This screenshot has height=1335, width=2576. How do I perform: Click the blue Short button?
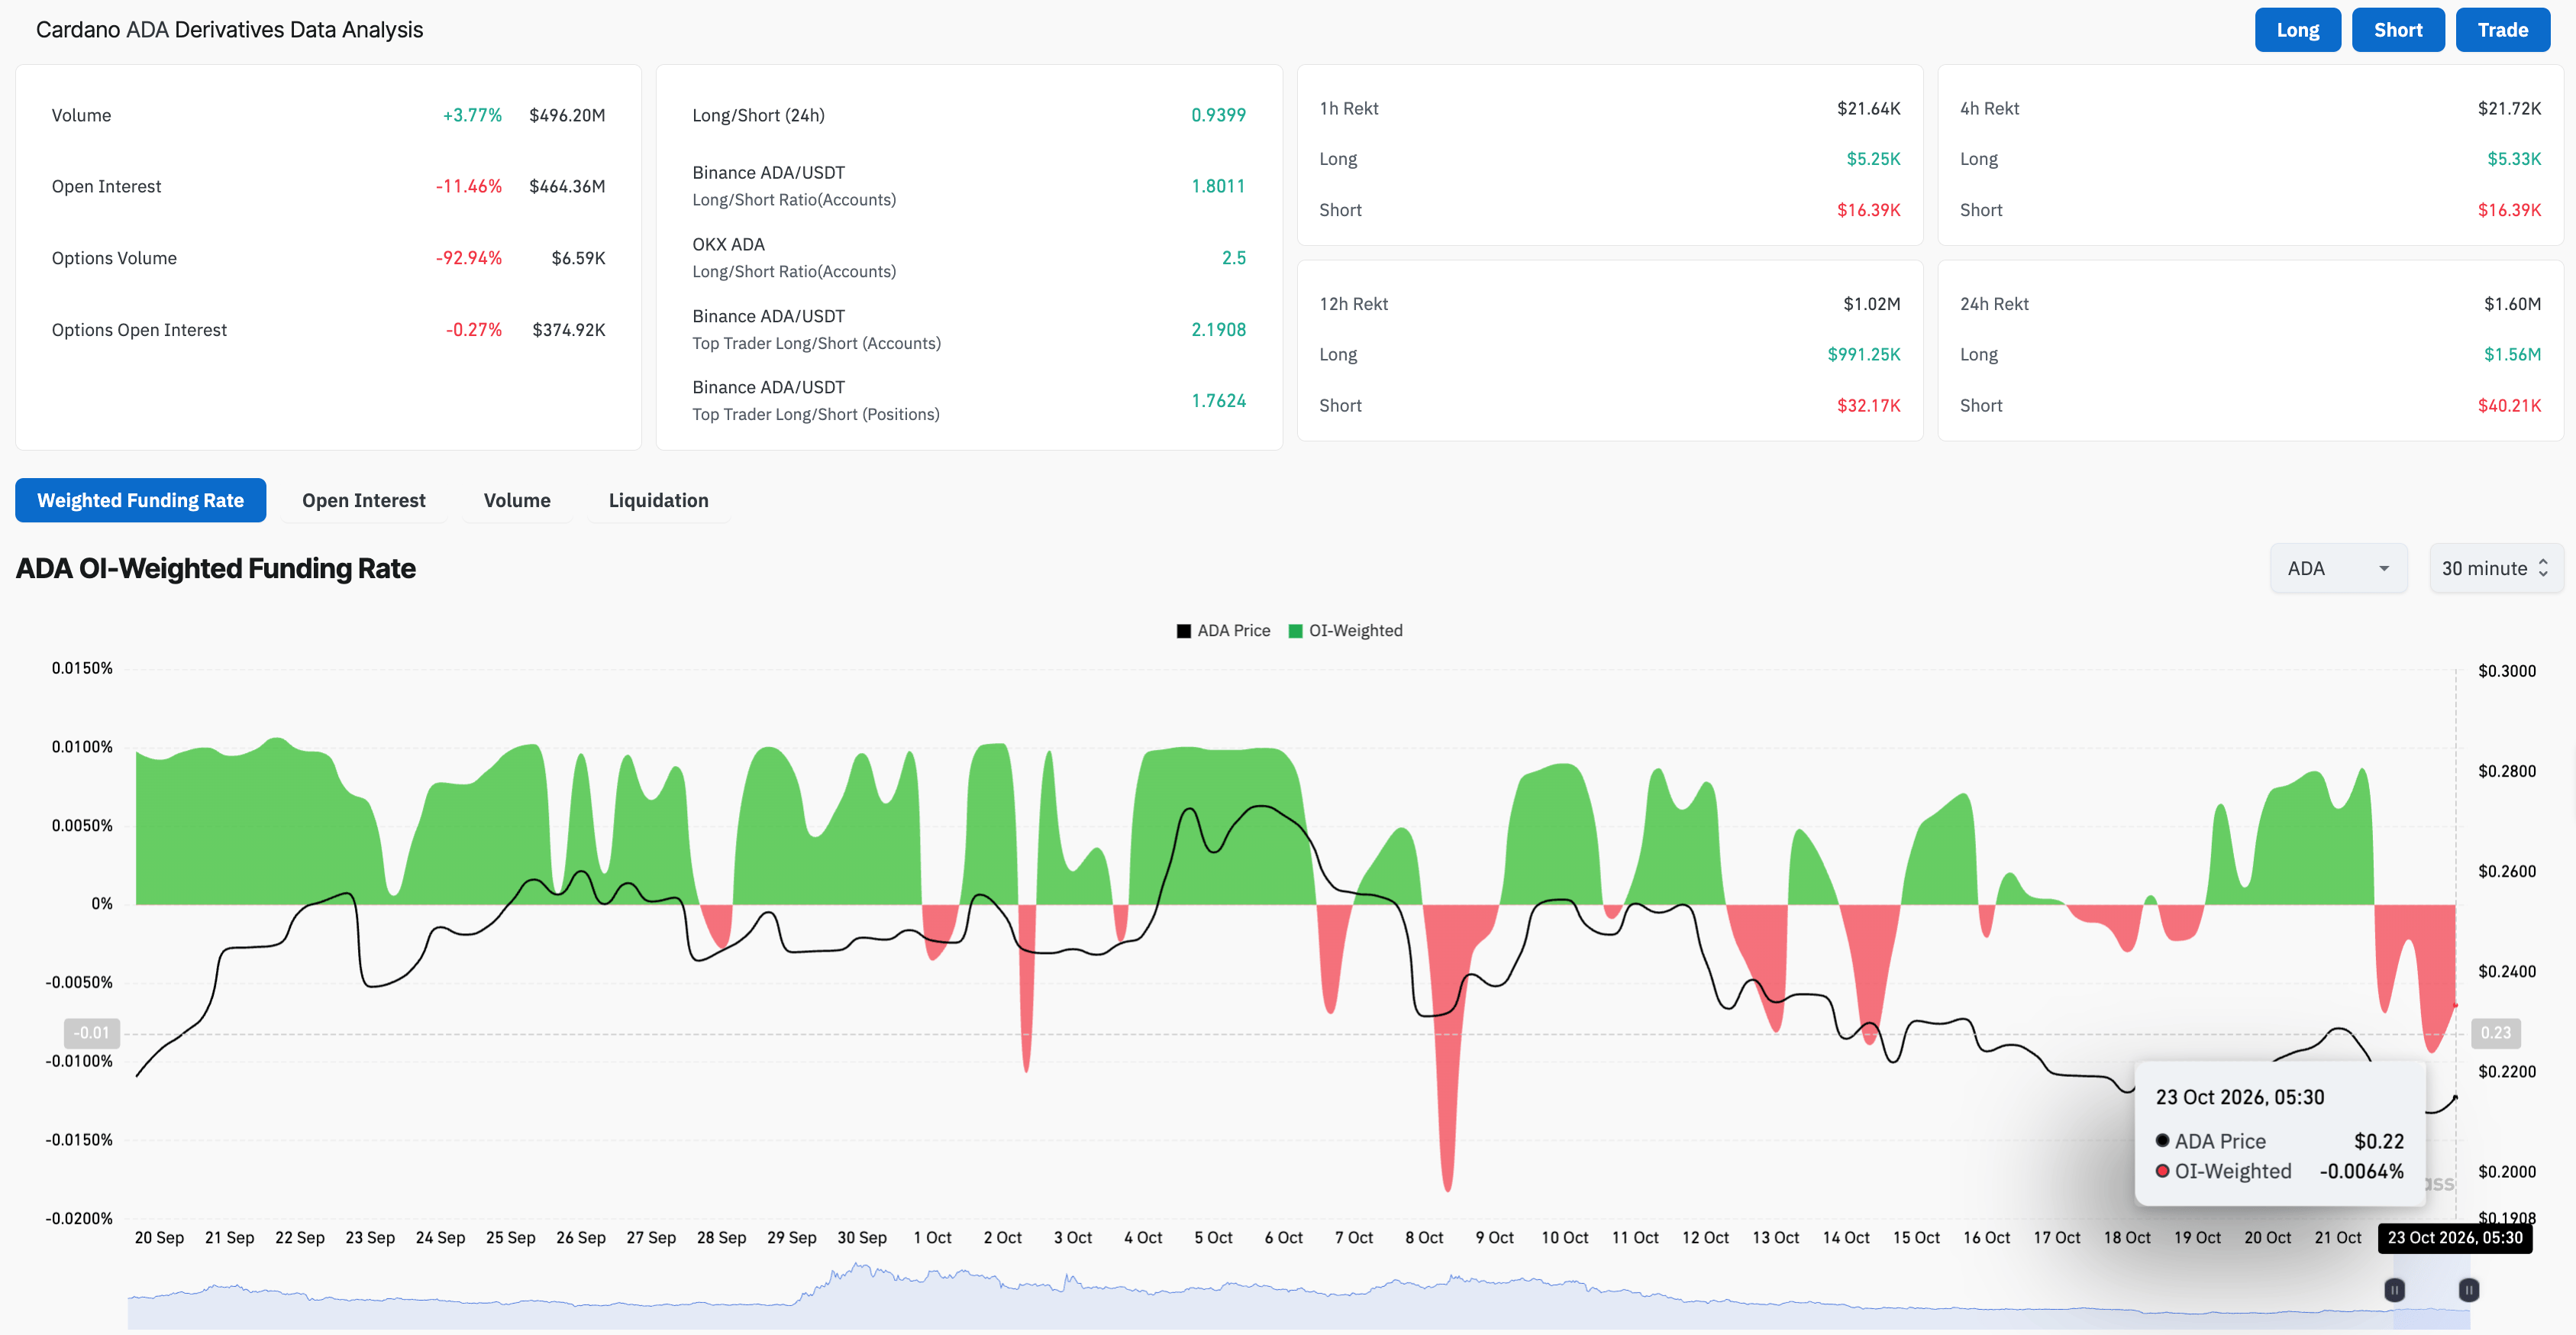point(2397,30)
